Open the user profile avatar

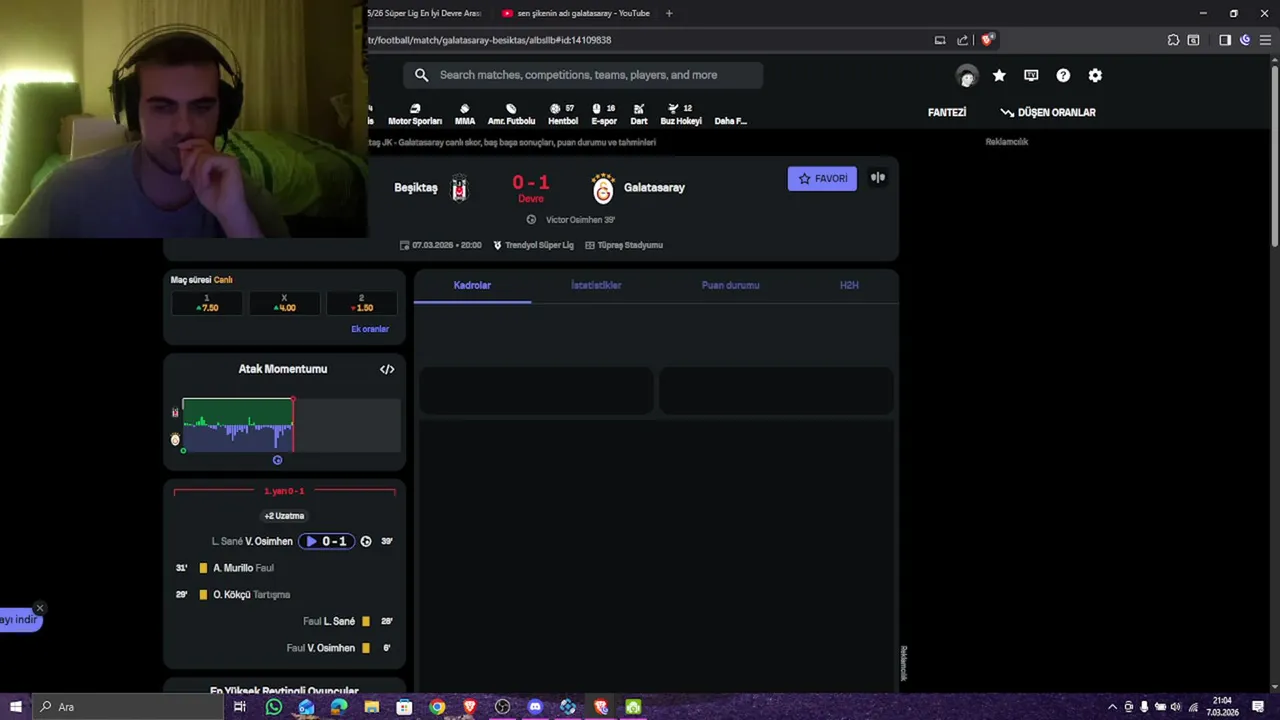pos(967,75)
